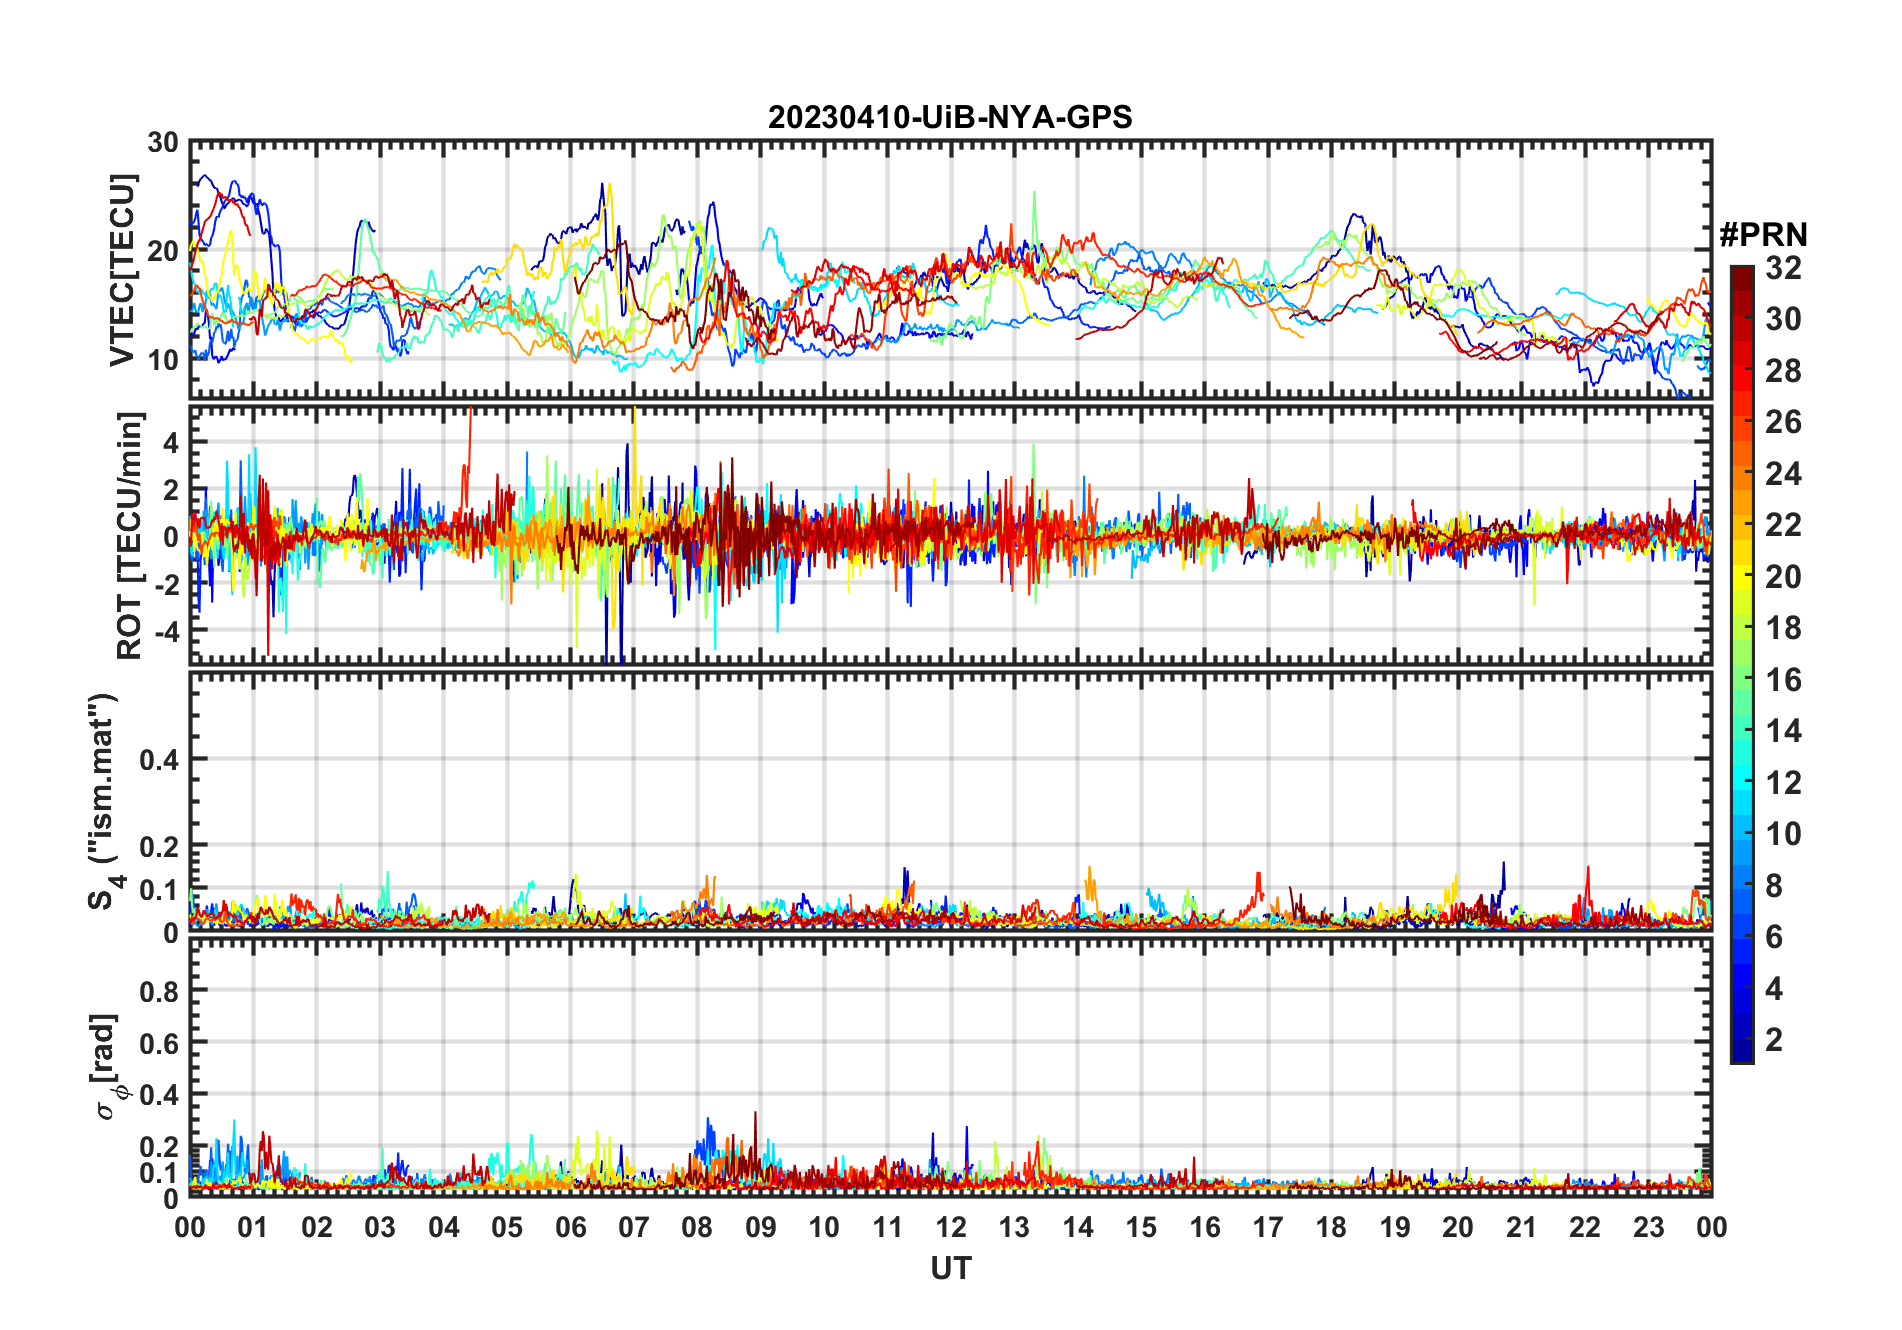Click x-axis hour label 15
The height and width of the screenshot is (1330, 1902).
coord(1141,1227)
